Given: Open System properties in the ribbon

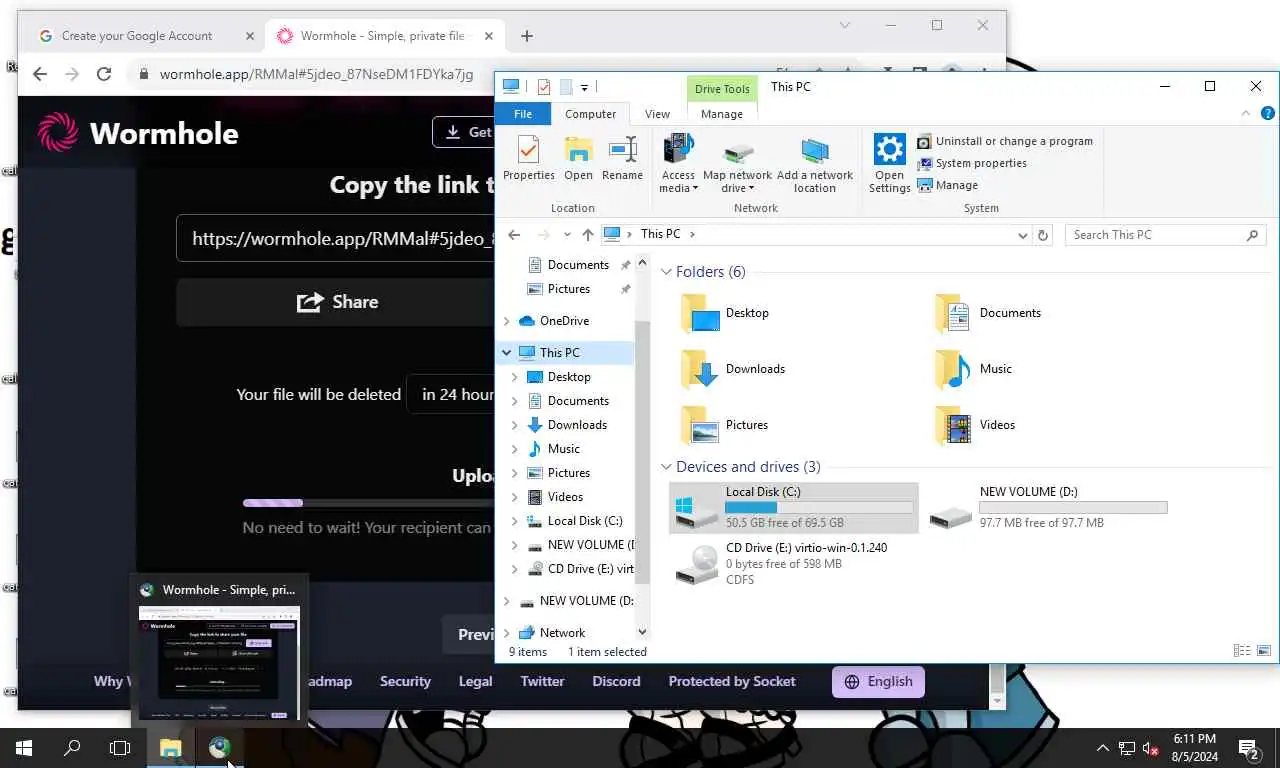Looking at the screenshot, I should tap(972, 163).
